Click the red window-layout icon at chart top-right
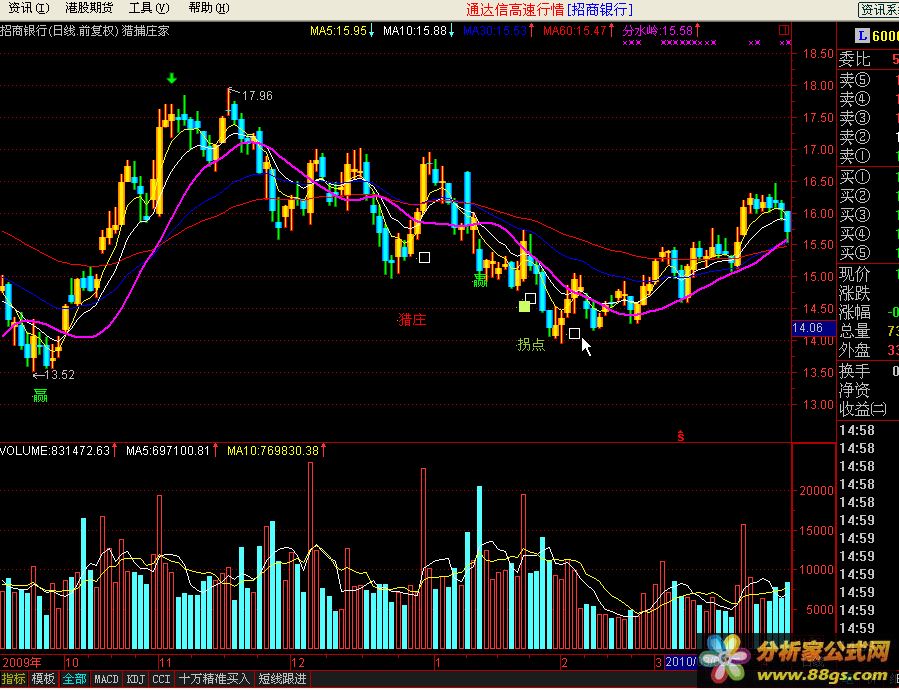Image resolution: width=899 pixels, height=690 pixels. click(784, 30)
